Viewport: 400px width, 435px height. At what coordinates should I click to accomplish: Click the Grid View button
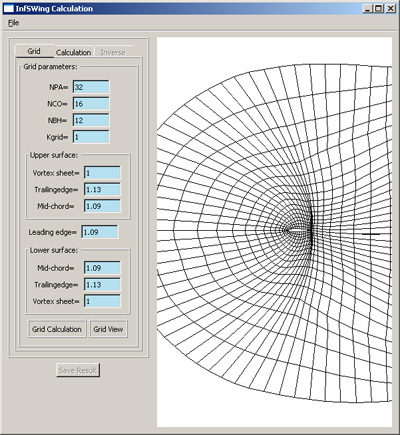pyautogui.click(x=108, y=329)
